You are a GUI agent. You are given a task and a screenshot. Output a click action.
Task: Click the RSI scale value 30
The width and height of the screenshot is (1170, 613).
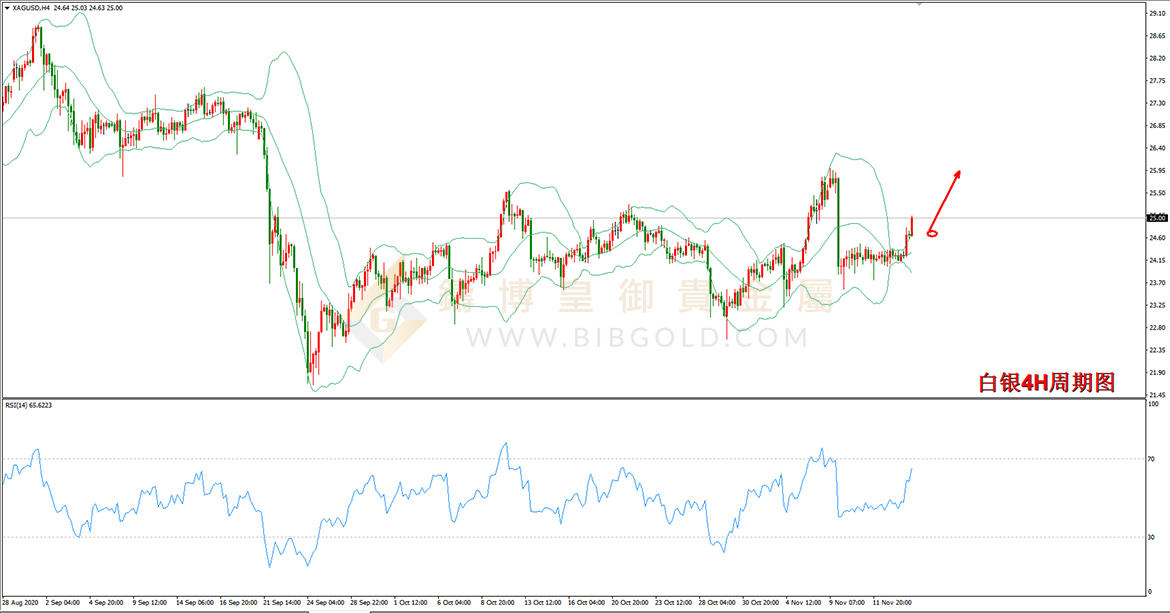click(x=1152, y=537)
